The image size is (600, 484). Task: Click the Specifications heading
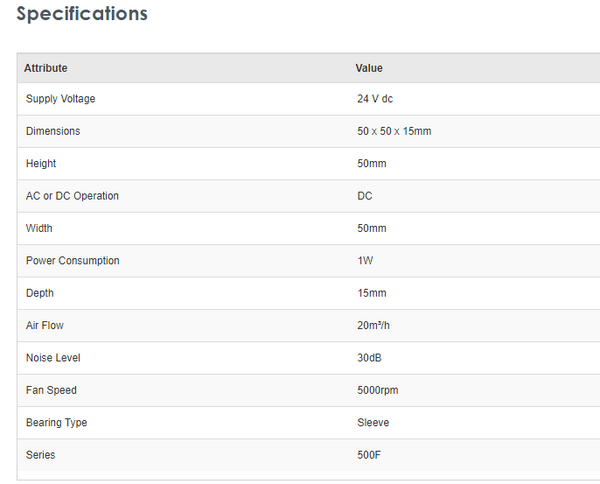pos(82,15)
